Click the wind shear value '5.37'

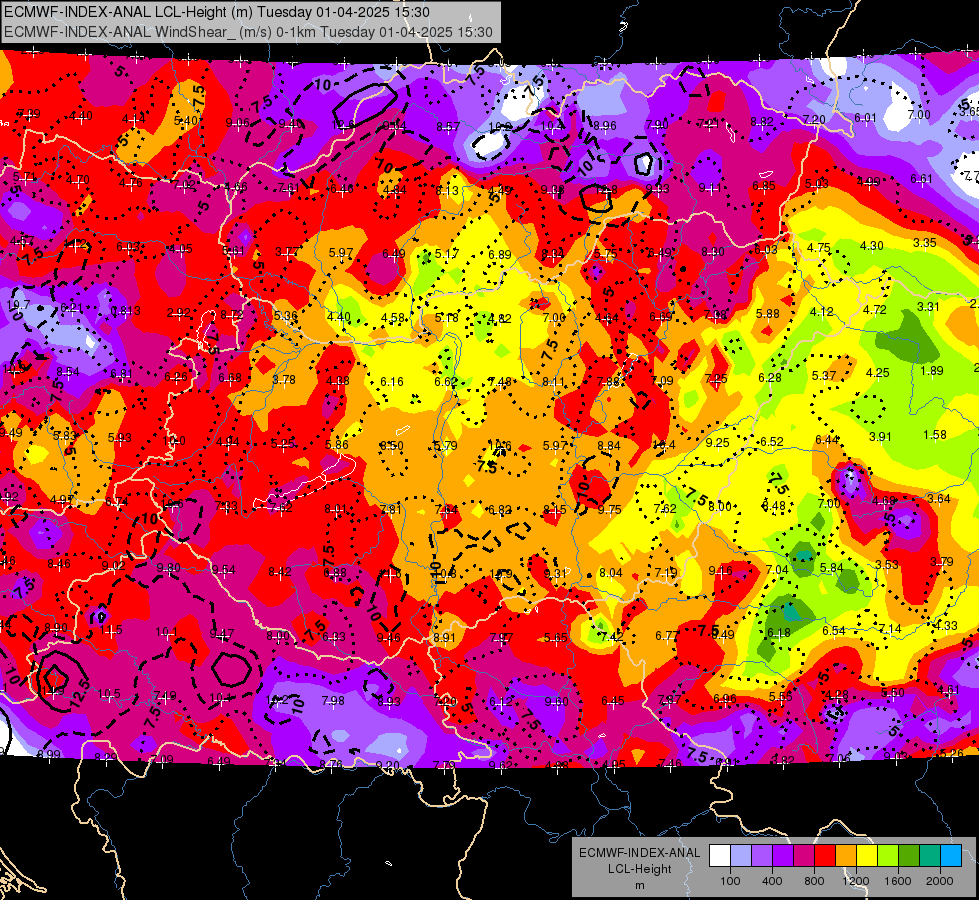pos(824,376)
